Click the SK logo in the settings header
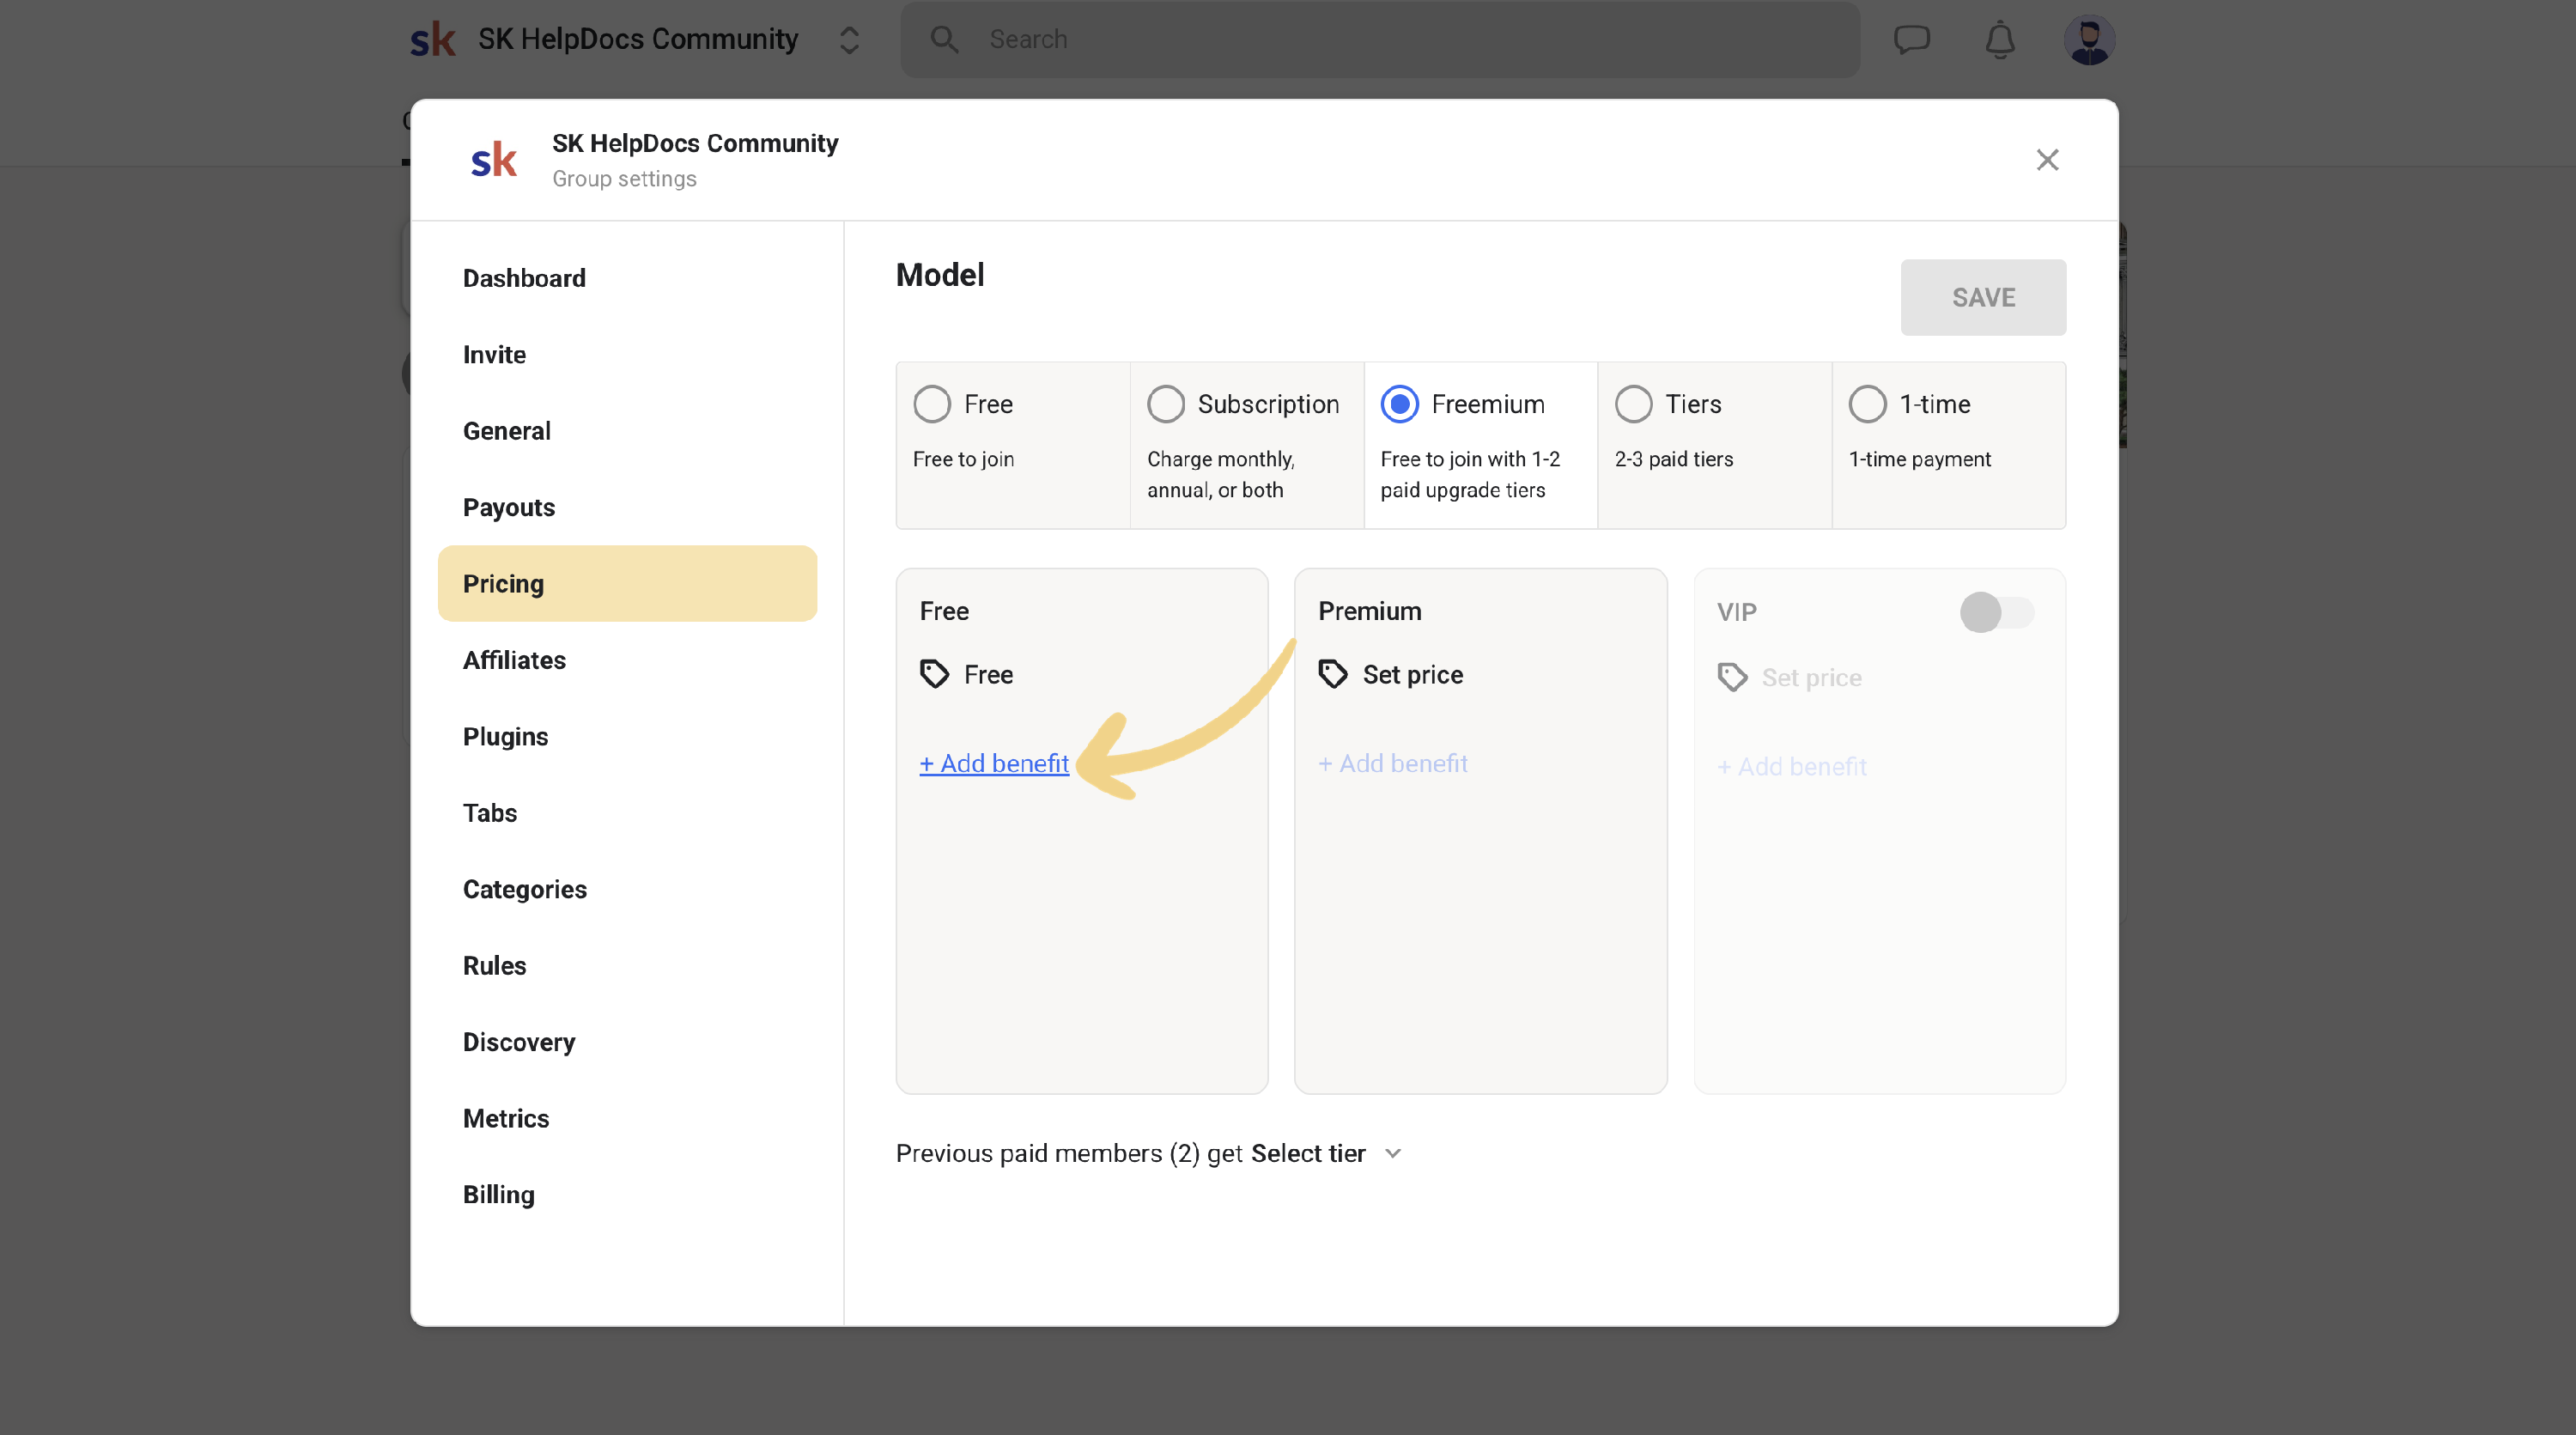Screen dimensions: 2576x1435 [494, 160]
